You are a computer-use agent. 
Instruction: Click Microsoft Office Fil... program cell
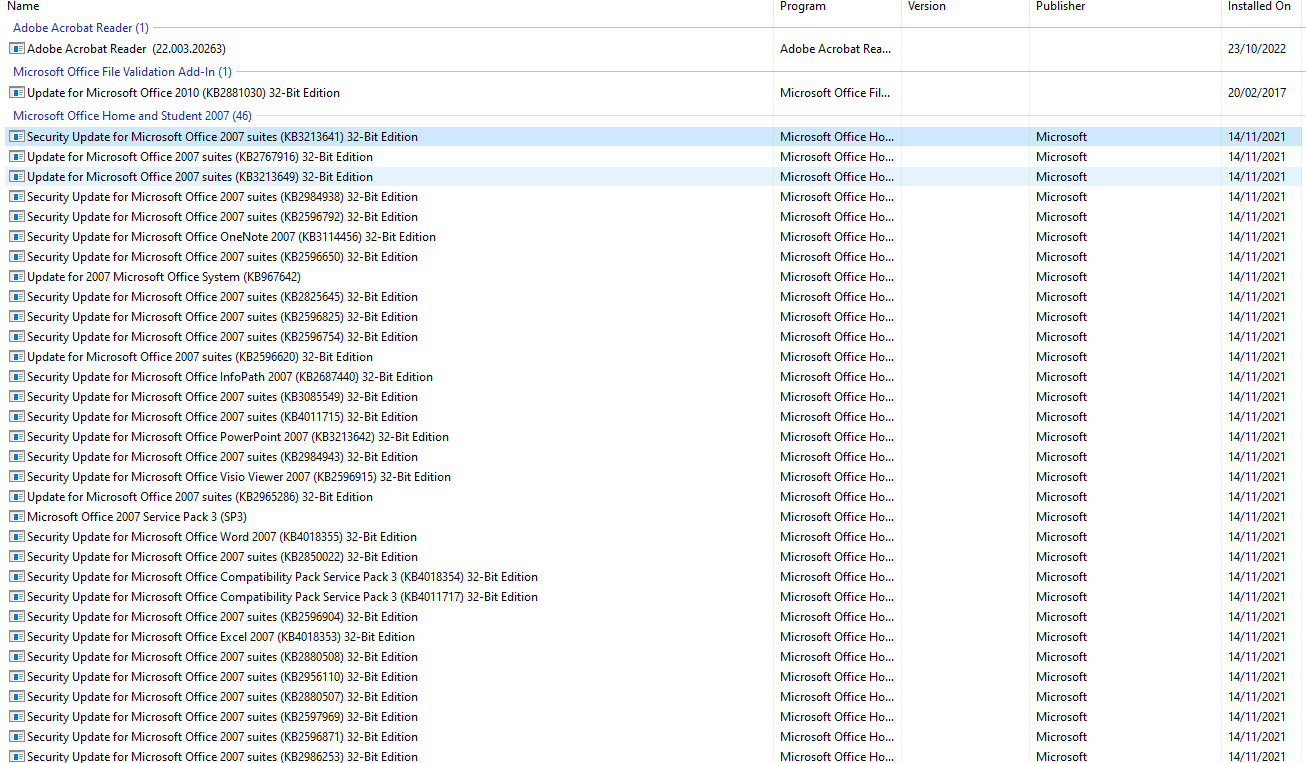pos(835,92)
